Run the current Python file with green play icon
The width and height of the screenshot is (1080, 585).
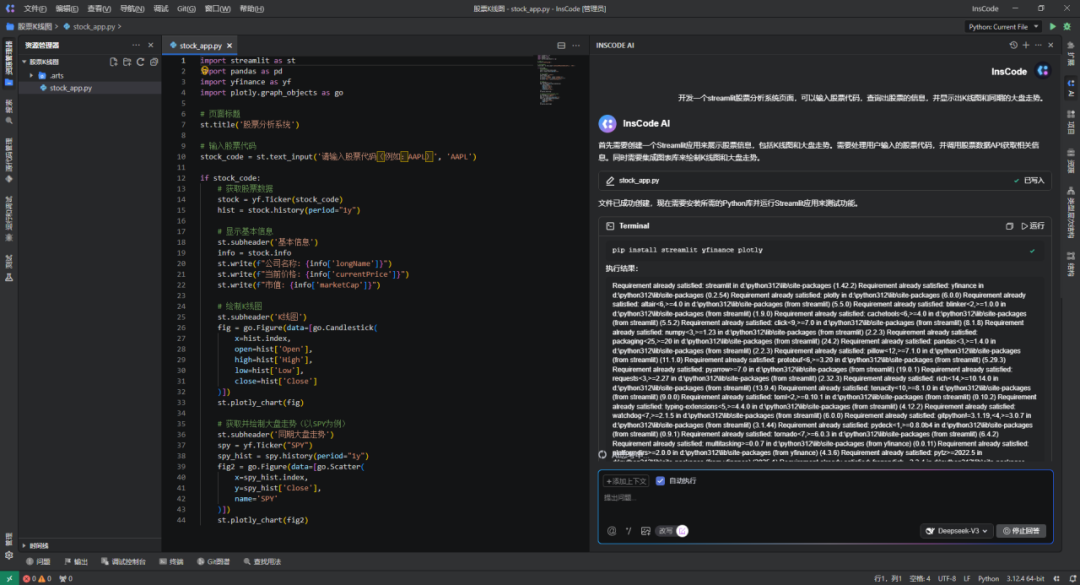pyautogui.click(x=1052, y=26)
